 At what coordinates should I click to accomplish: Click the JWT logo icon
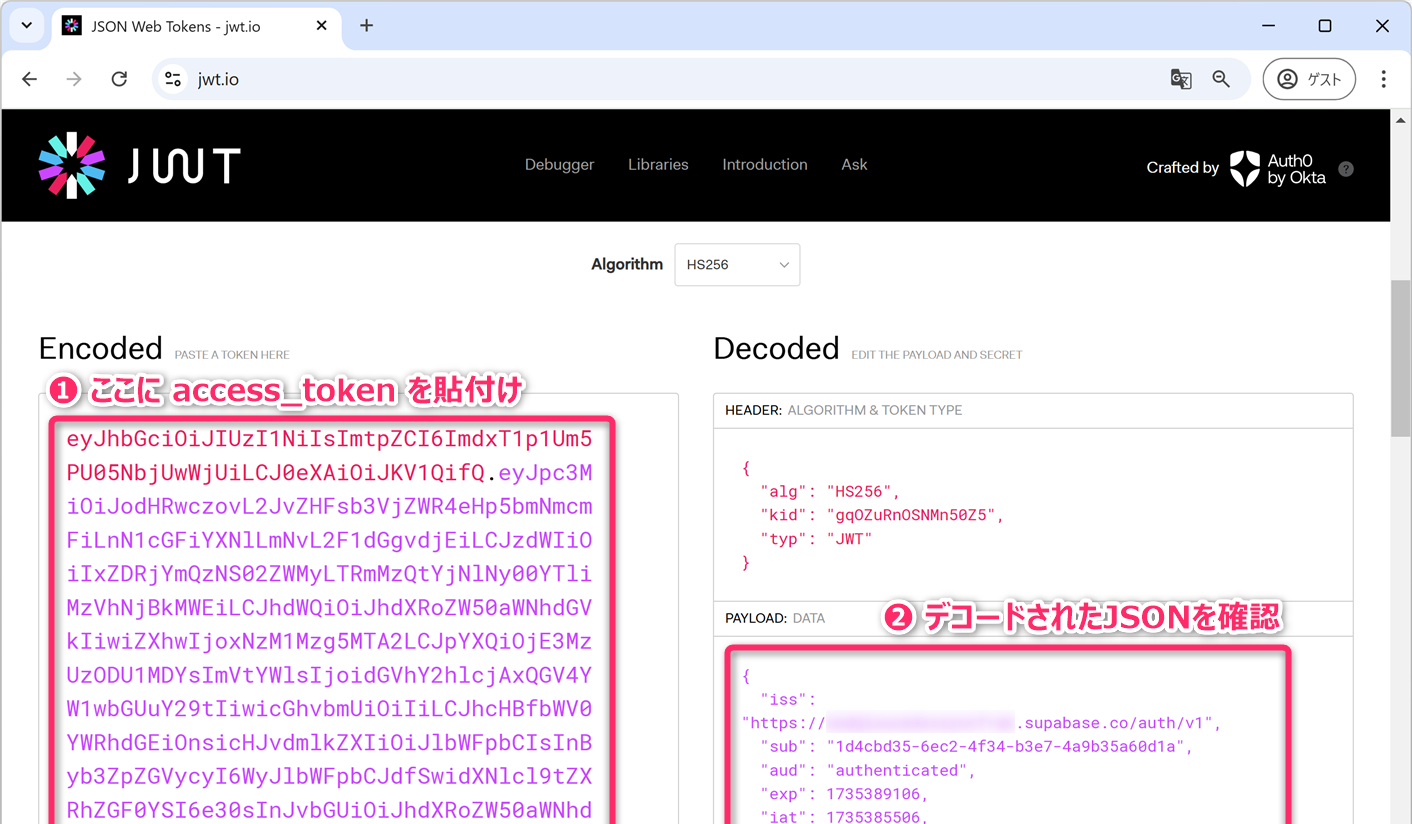[71, 166]
